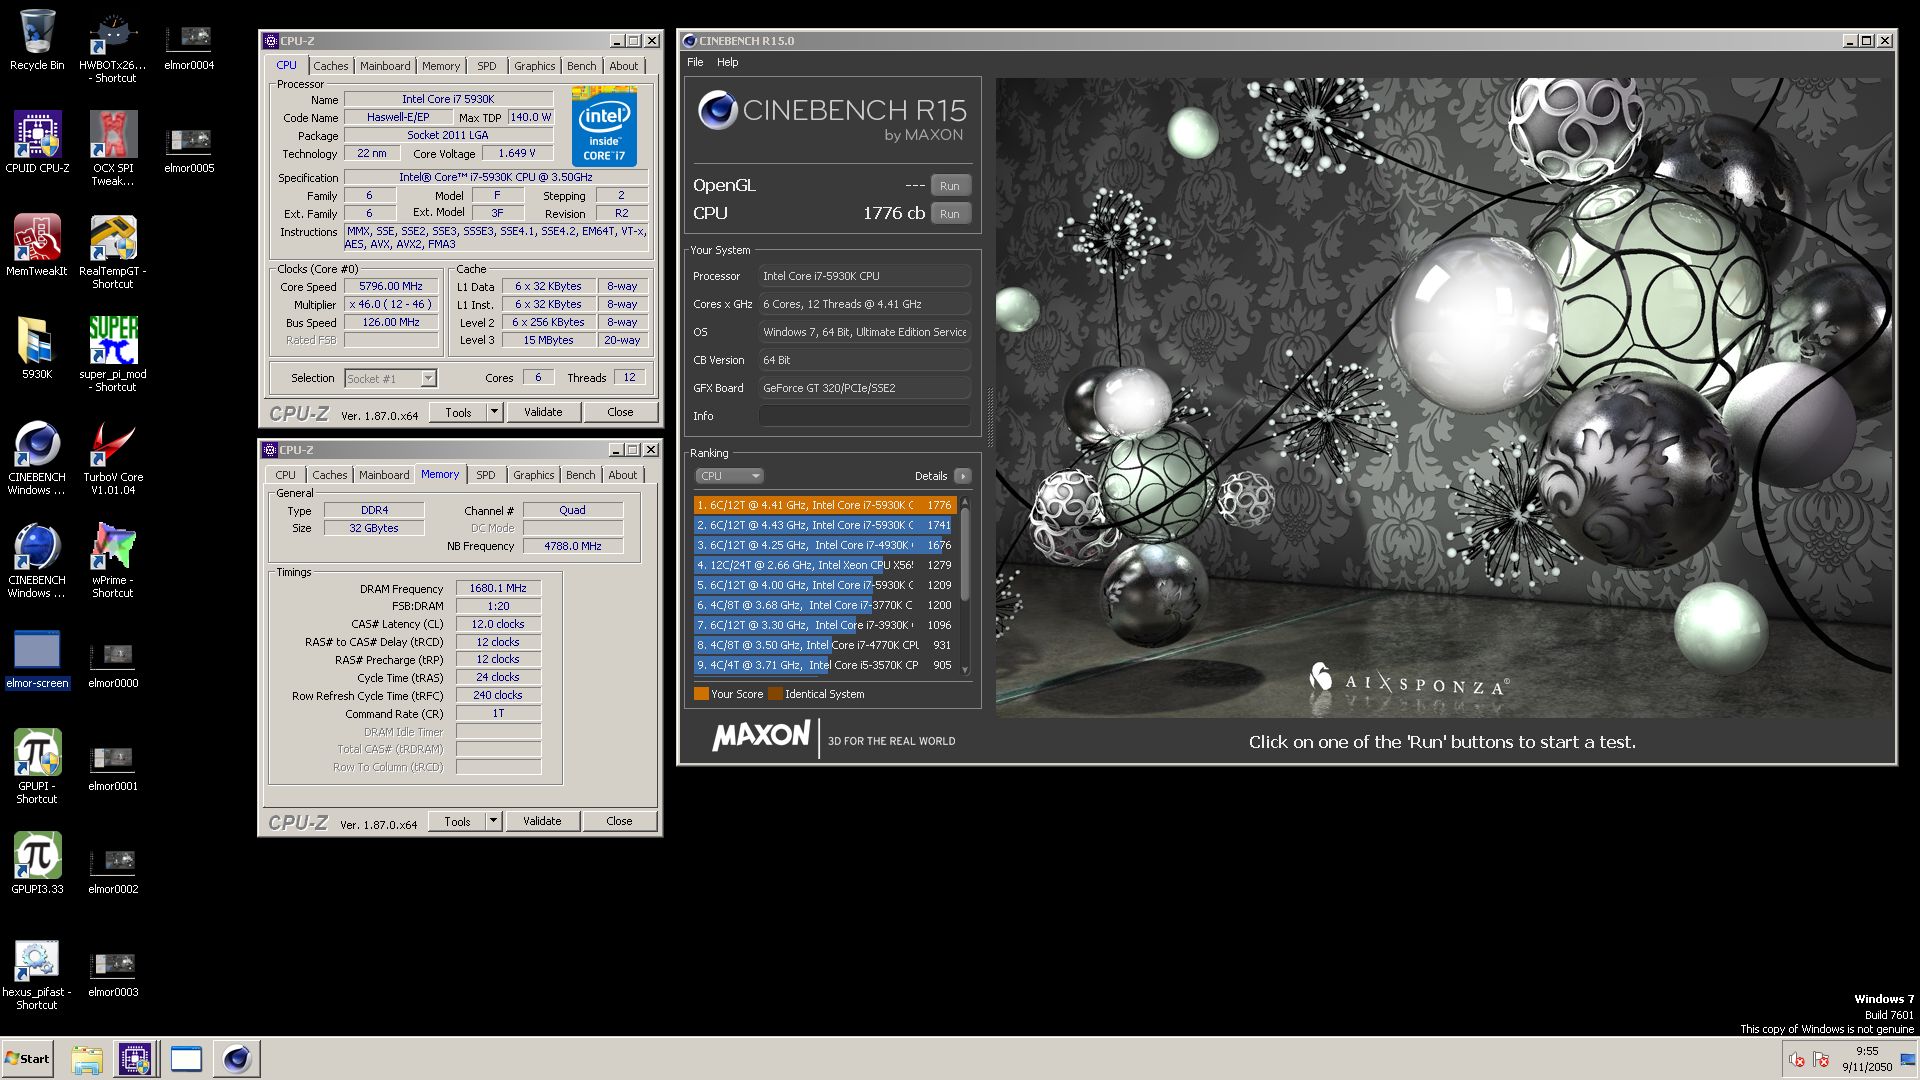Open the 5930K folder icon

[x=37, y=348]
